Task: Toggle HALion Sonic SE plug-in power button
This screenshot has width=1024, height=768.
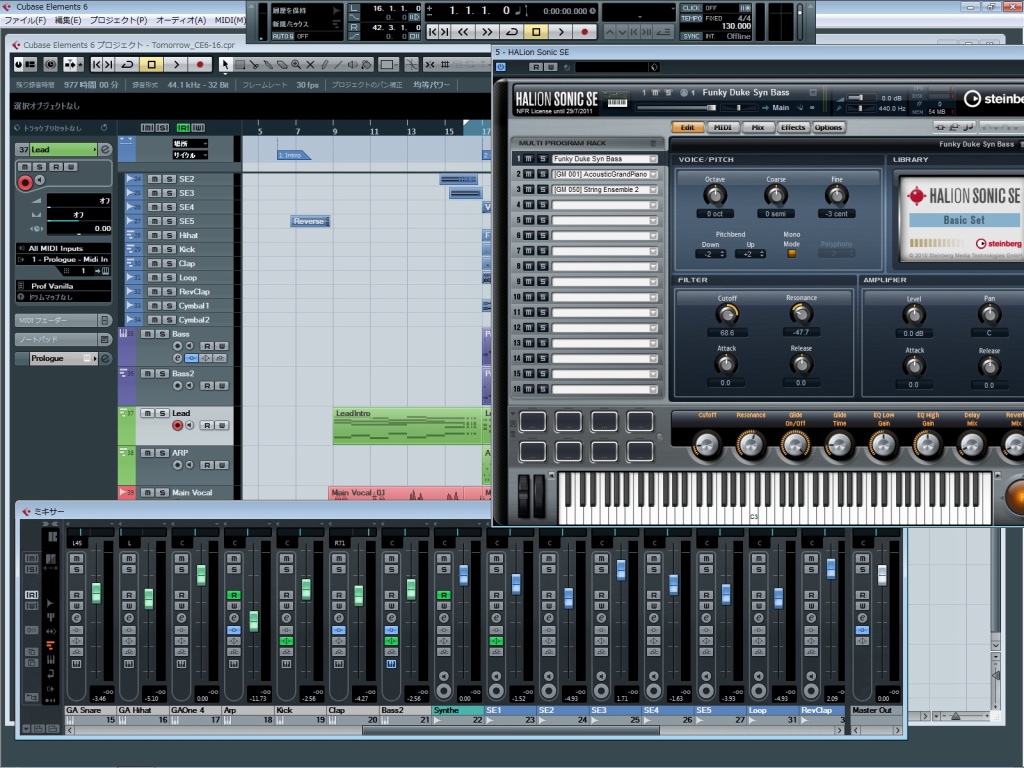Action: tap(501, 67)
